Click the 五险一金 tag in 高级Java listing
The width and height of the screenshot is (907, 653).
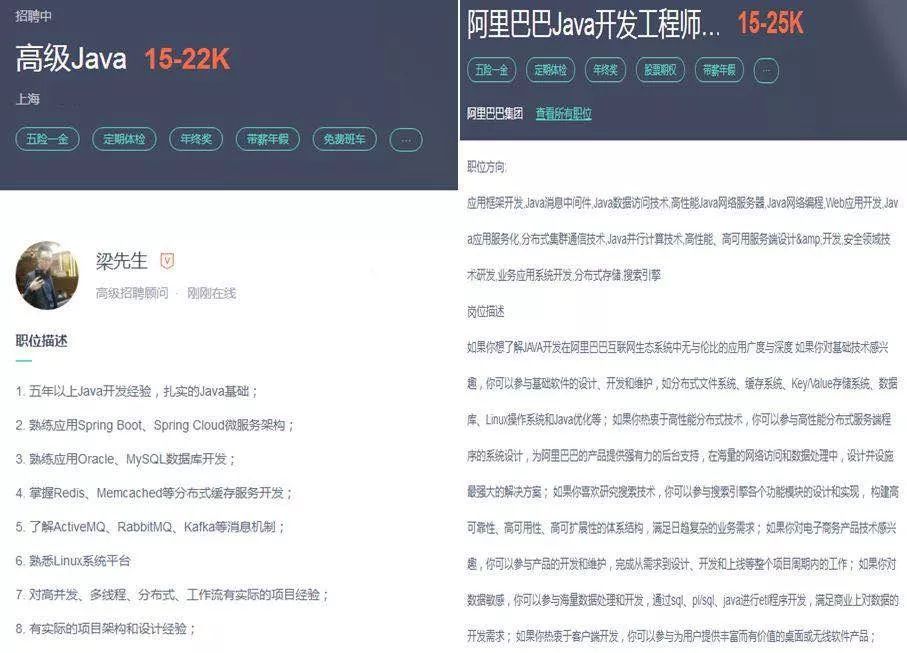(x=47, y=139)
